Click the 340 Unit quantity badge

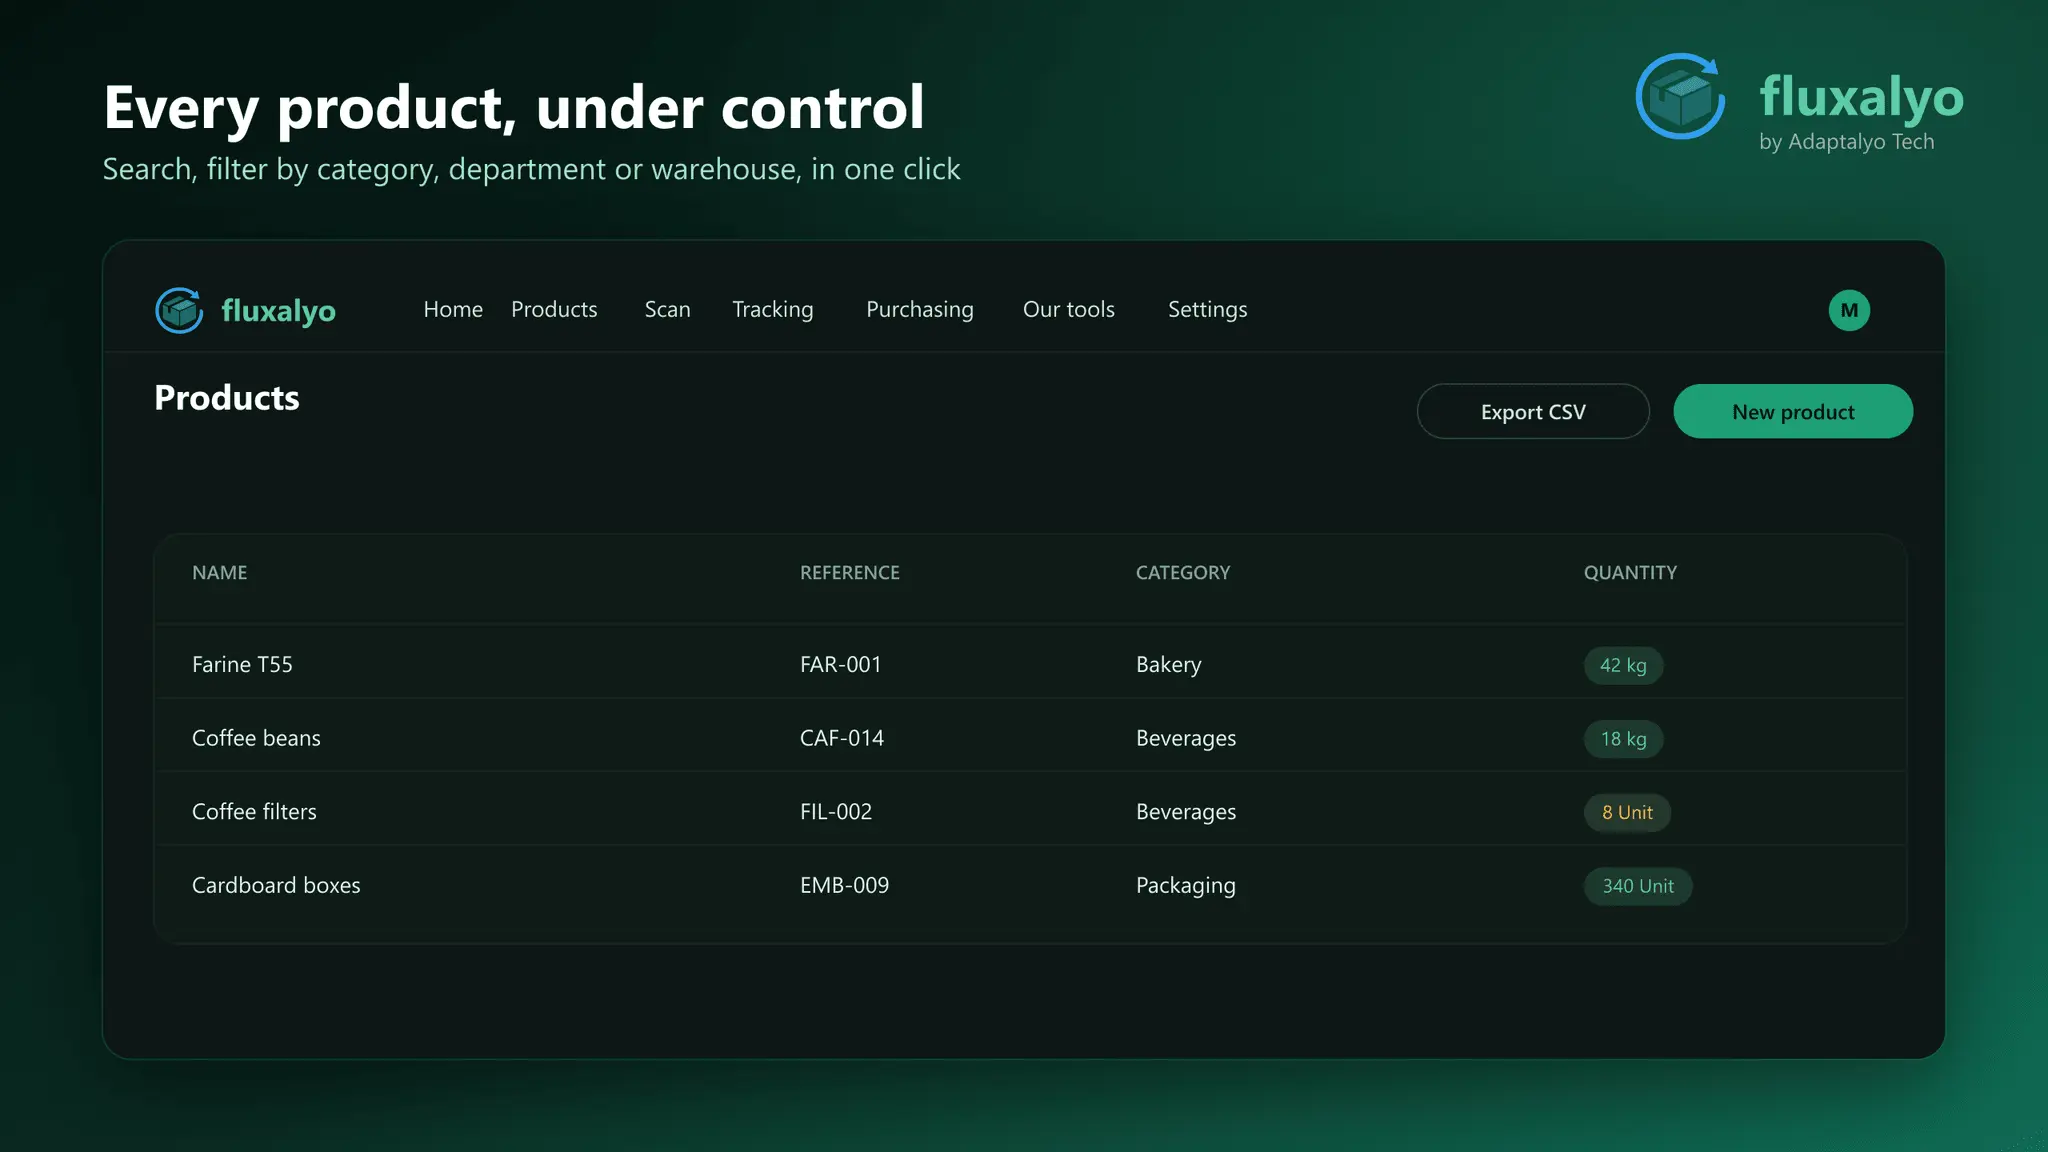pos(1638,886)
